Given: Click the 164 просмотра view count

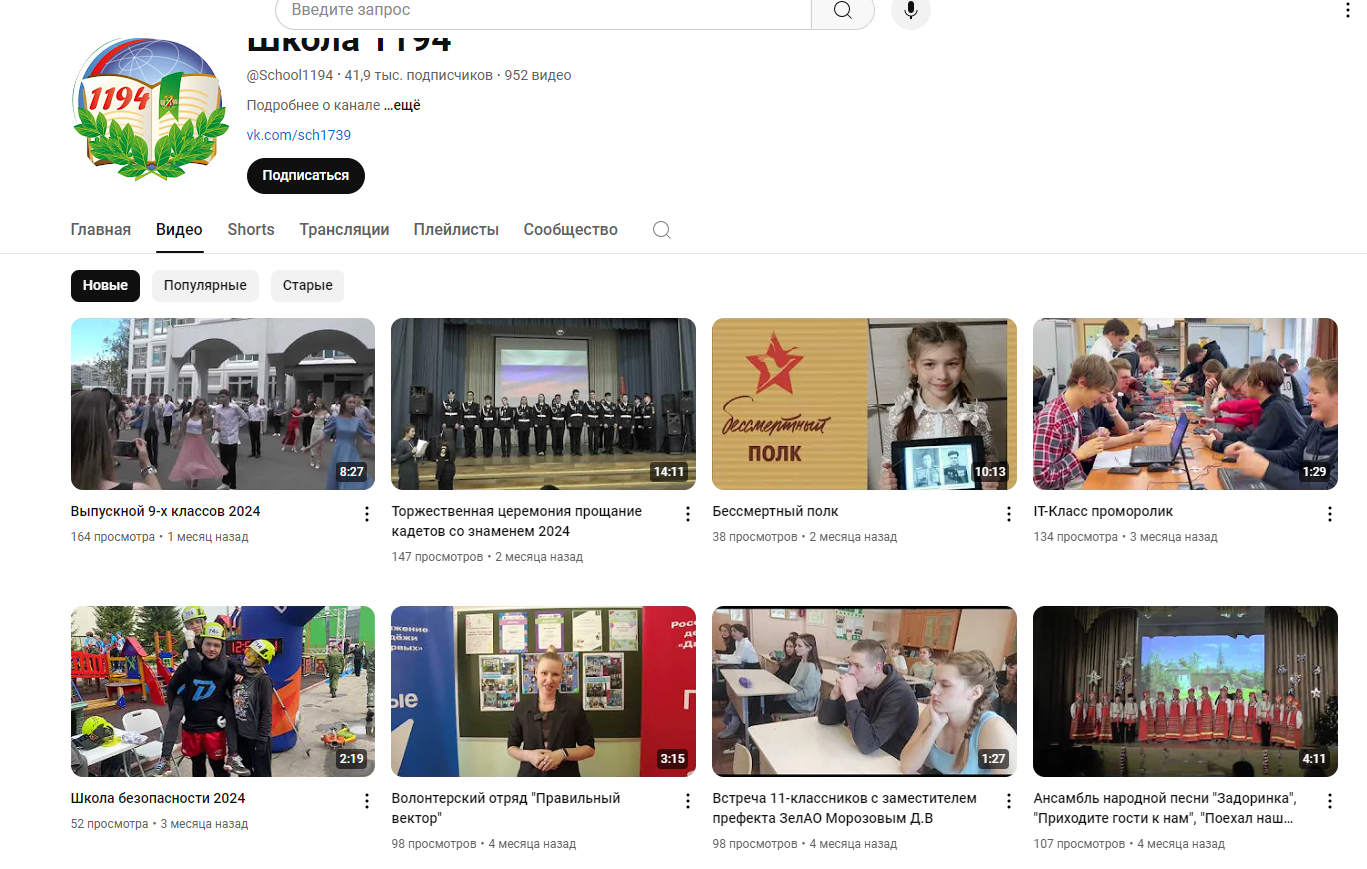Looking at the screenshot, I should tap(113, 537).
